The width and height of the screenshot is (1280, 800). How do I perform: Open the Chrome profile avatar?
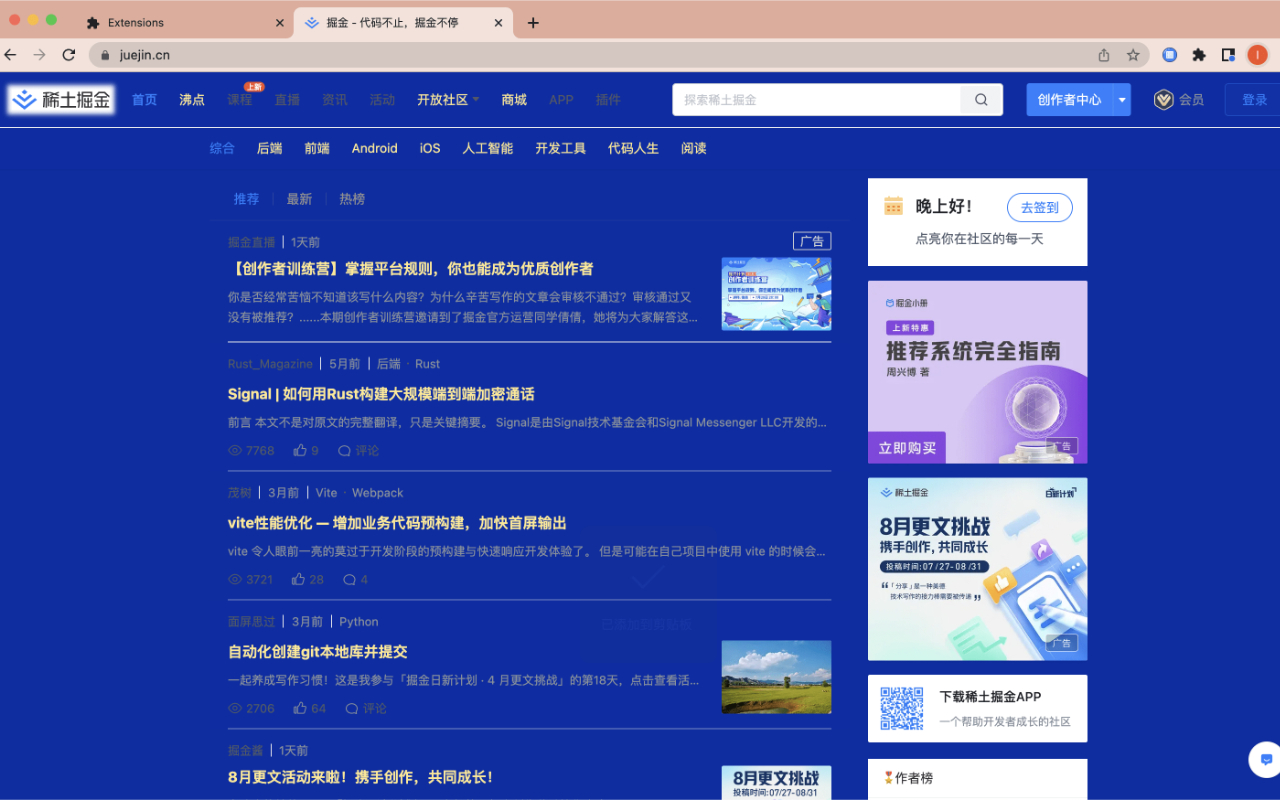coord(1257,55)
